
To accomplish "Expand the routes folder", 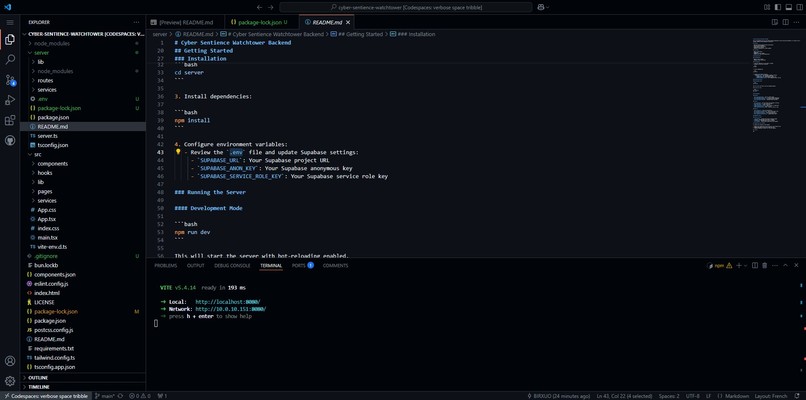I will click(x=82, y=80).
